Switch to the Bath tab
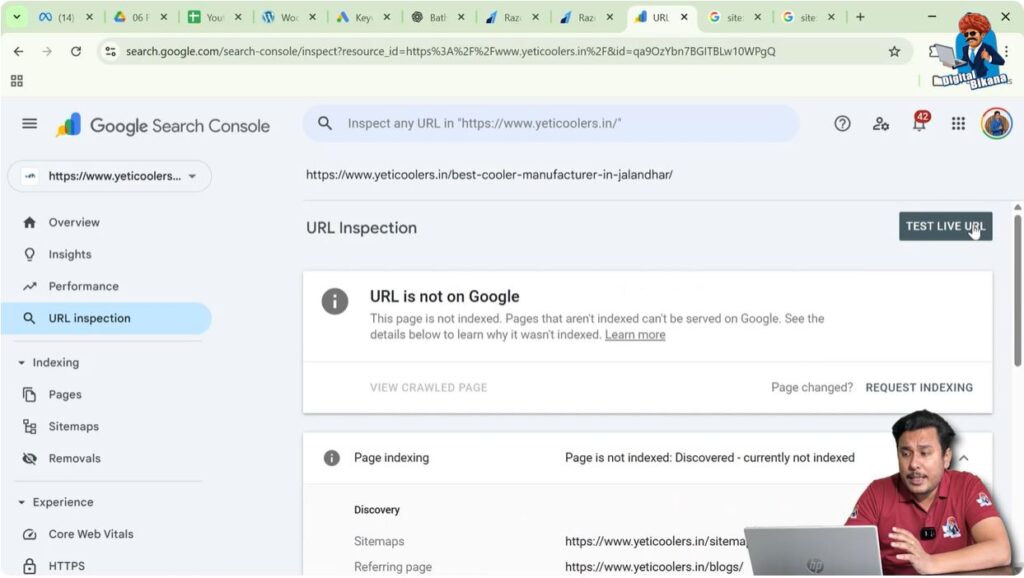 [x=431, y=18]
